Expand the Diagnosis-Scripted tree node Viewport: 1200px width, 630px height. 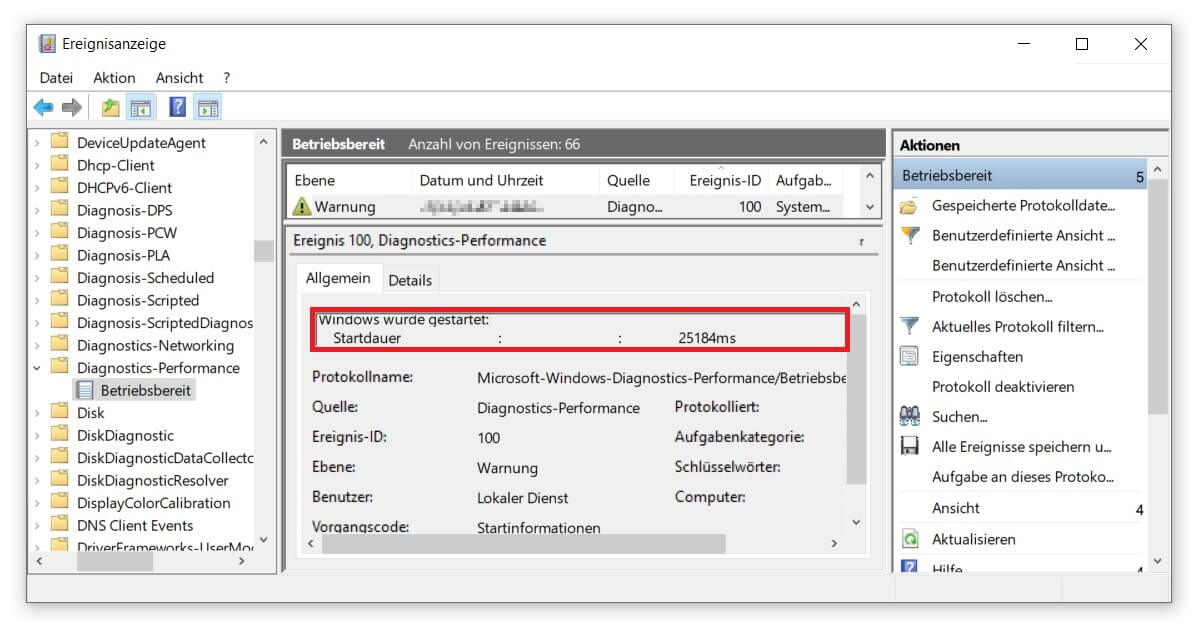pyautogui.click(x=38, y=300)
